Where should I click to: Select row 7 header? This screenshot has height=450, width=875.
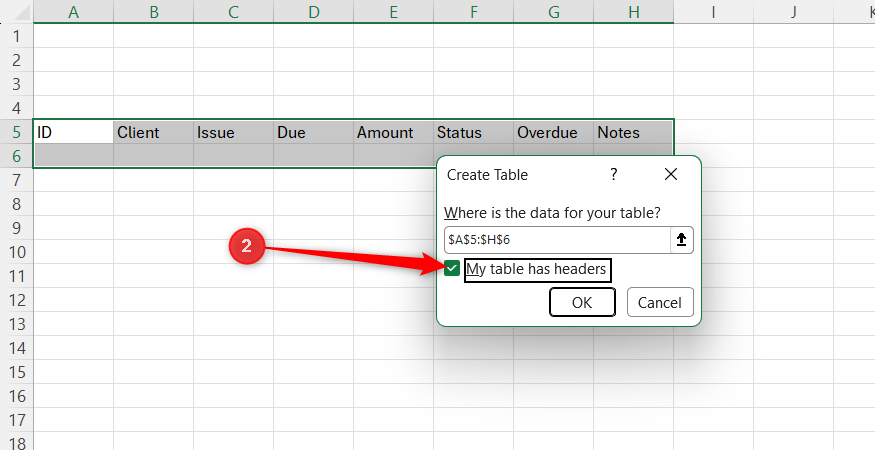16,180
